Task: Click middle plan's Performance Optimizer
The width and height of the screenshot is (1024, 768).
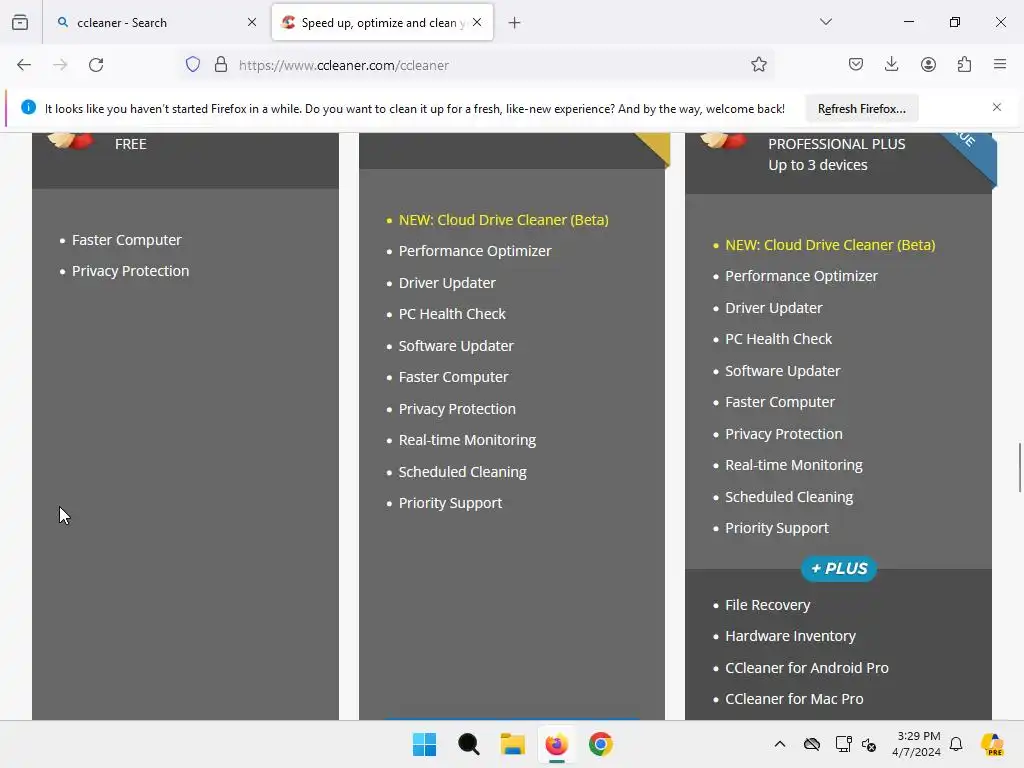Action: [x=475, y=251]
